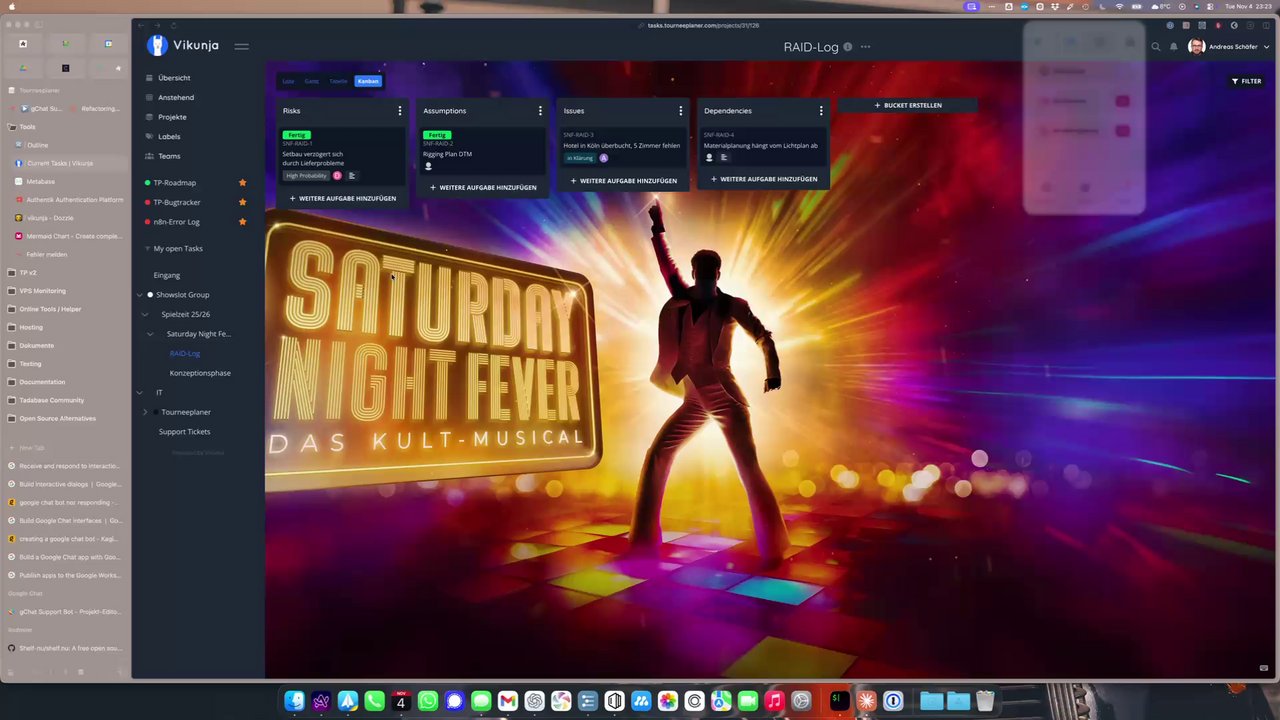The width and height of the screenshot is (1280, 720).
Task: Open the n8n-Error Log project
Action: (176, 222)
